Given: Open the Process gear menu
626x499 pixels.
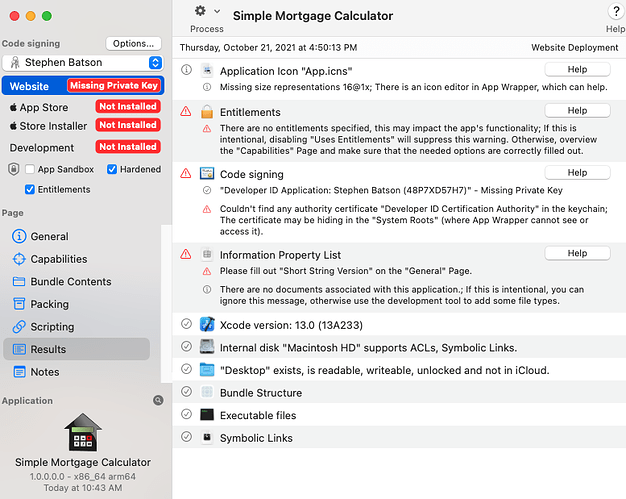Looking at the screenshot, I should [200, 11].
